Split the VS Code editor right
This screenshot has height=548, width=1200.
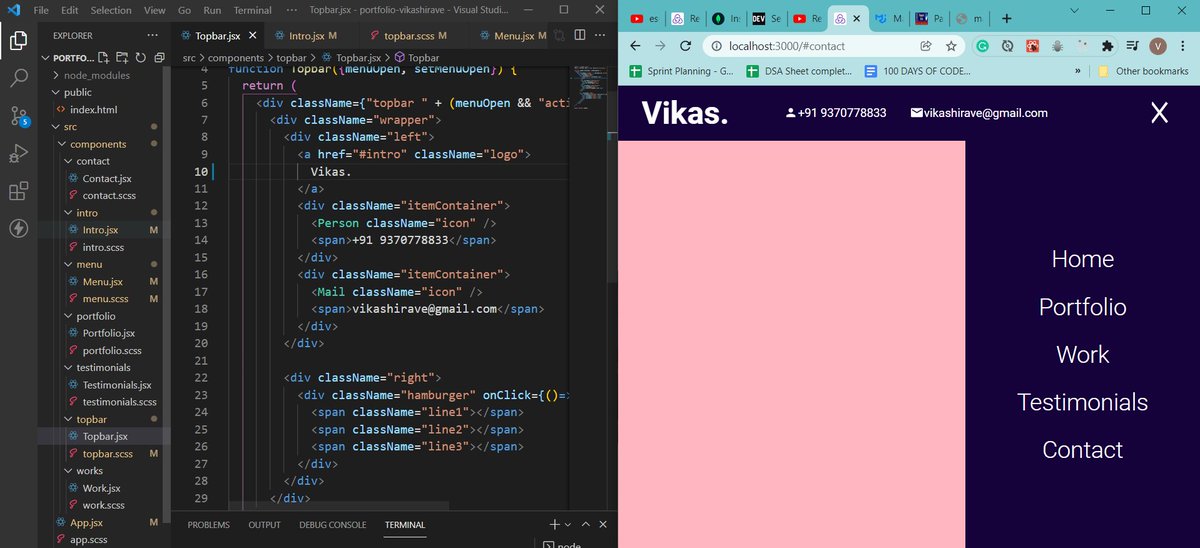580,35
